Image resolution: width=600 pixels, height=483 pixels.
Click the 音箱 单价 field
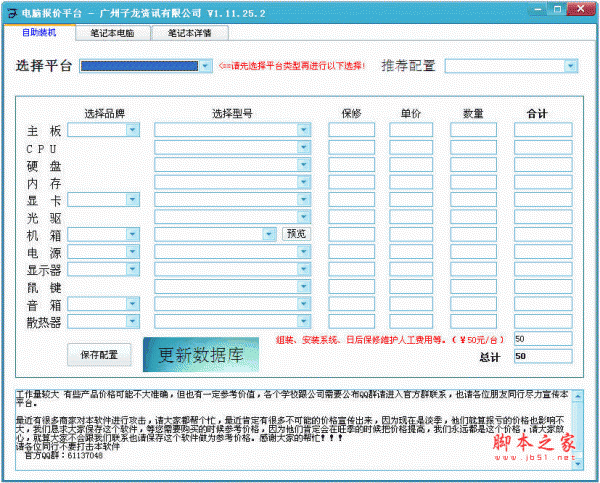[x=411, y=304]
